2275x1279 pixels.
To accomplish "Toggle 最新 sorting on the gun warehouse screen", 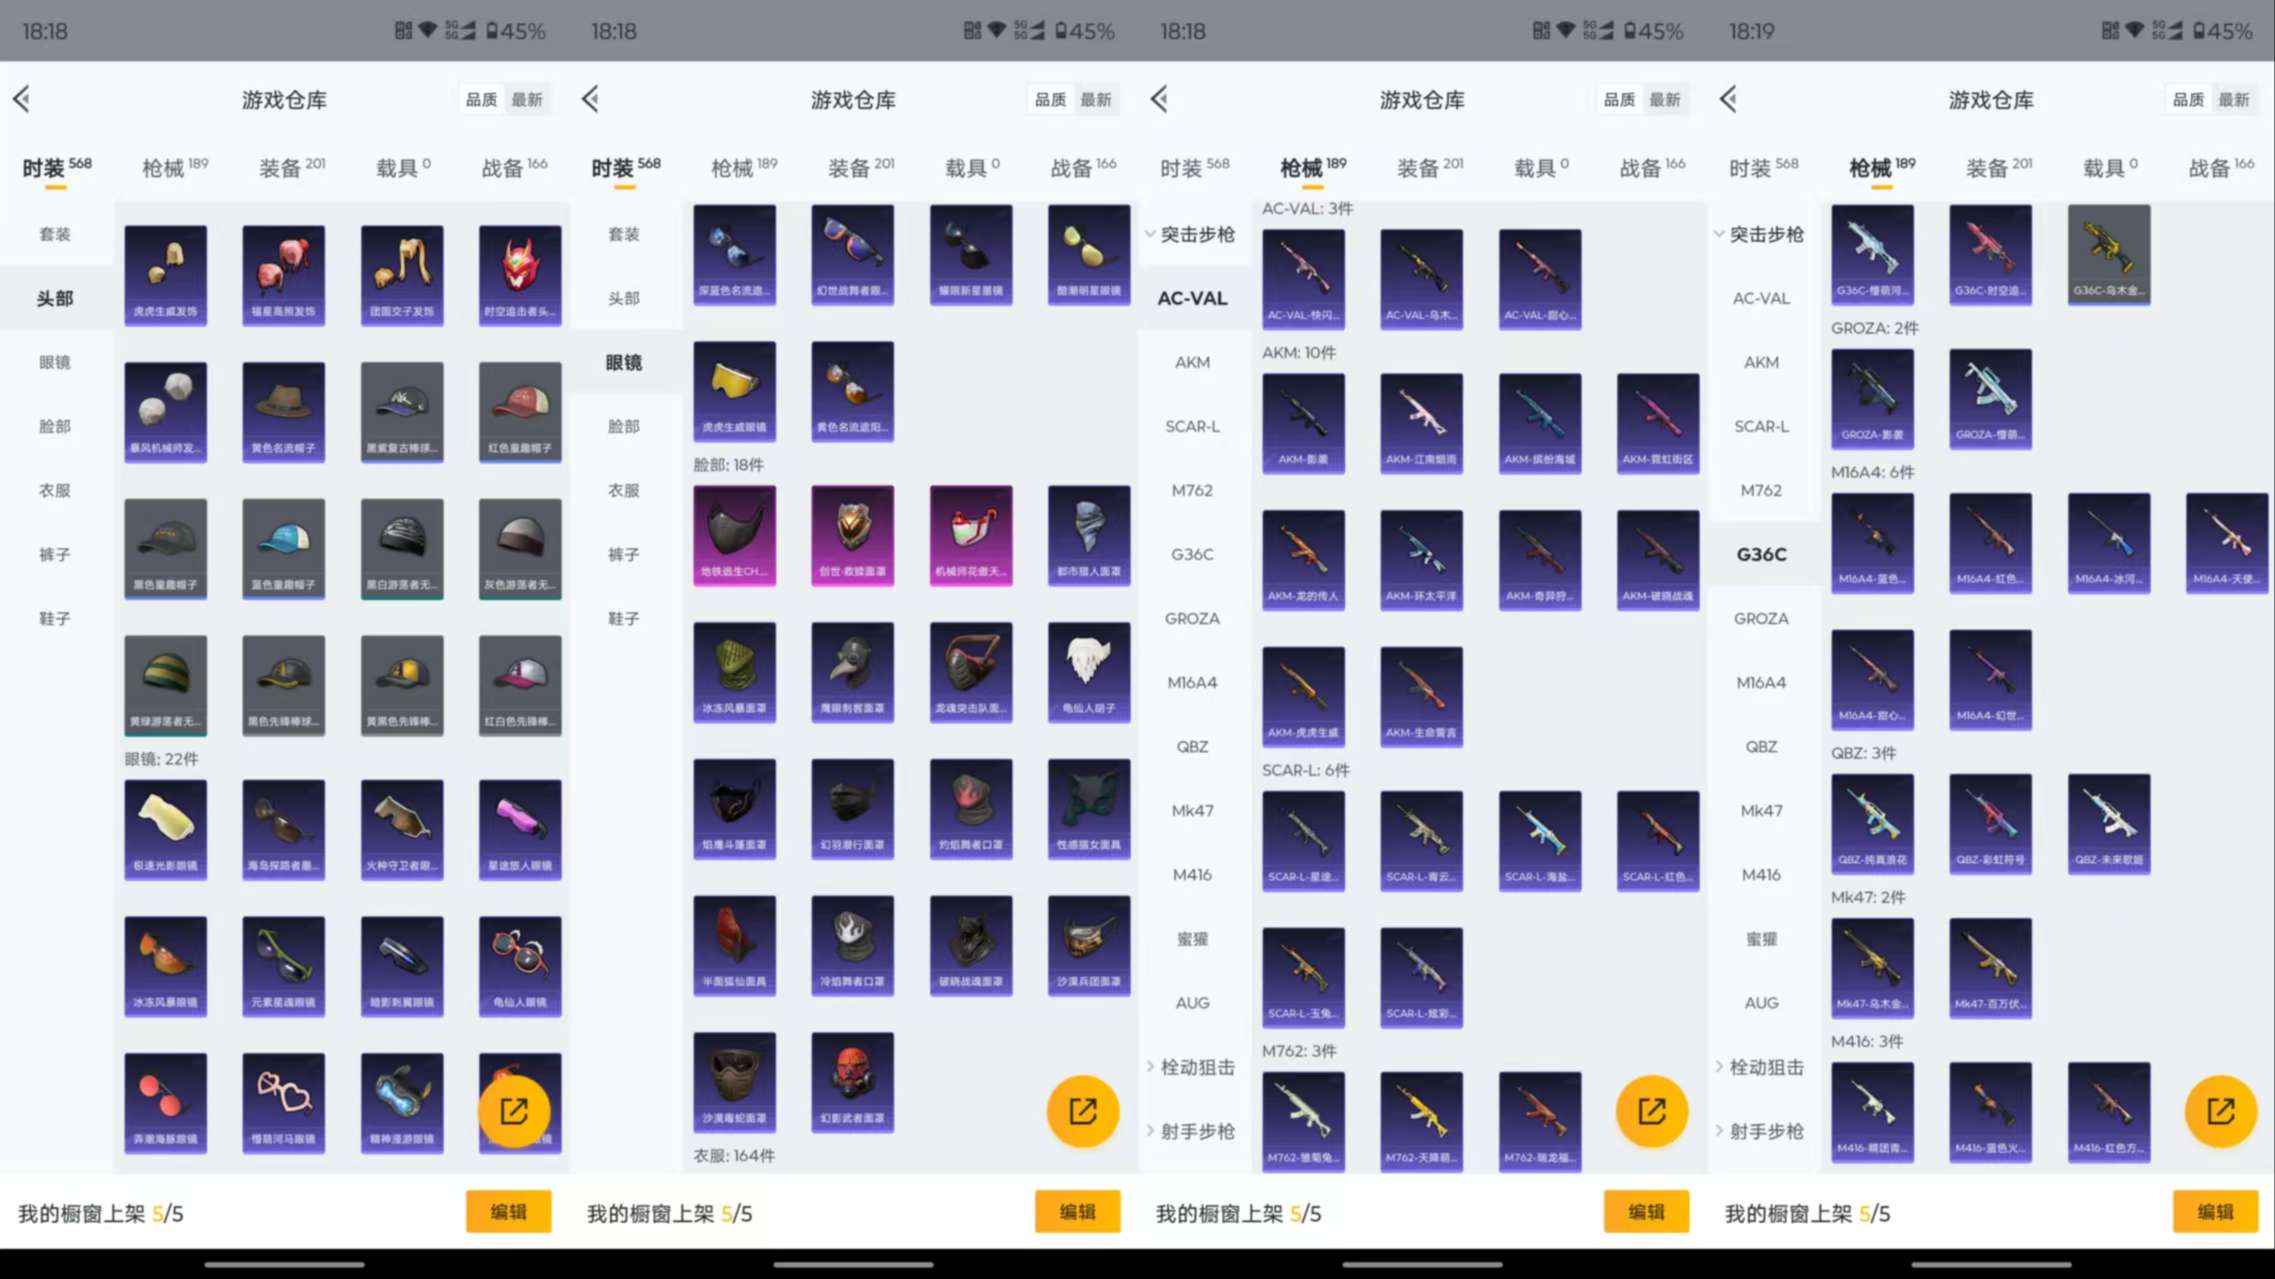I will tap(1667, 99).
